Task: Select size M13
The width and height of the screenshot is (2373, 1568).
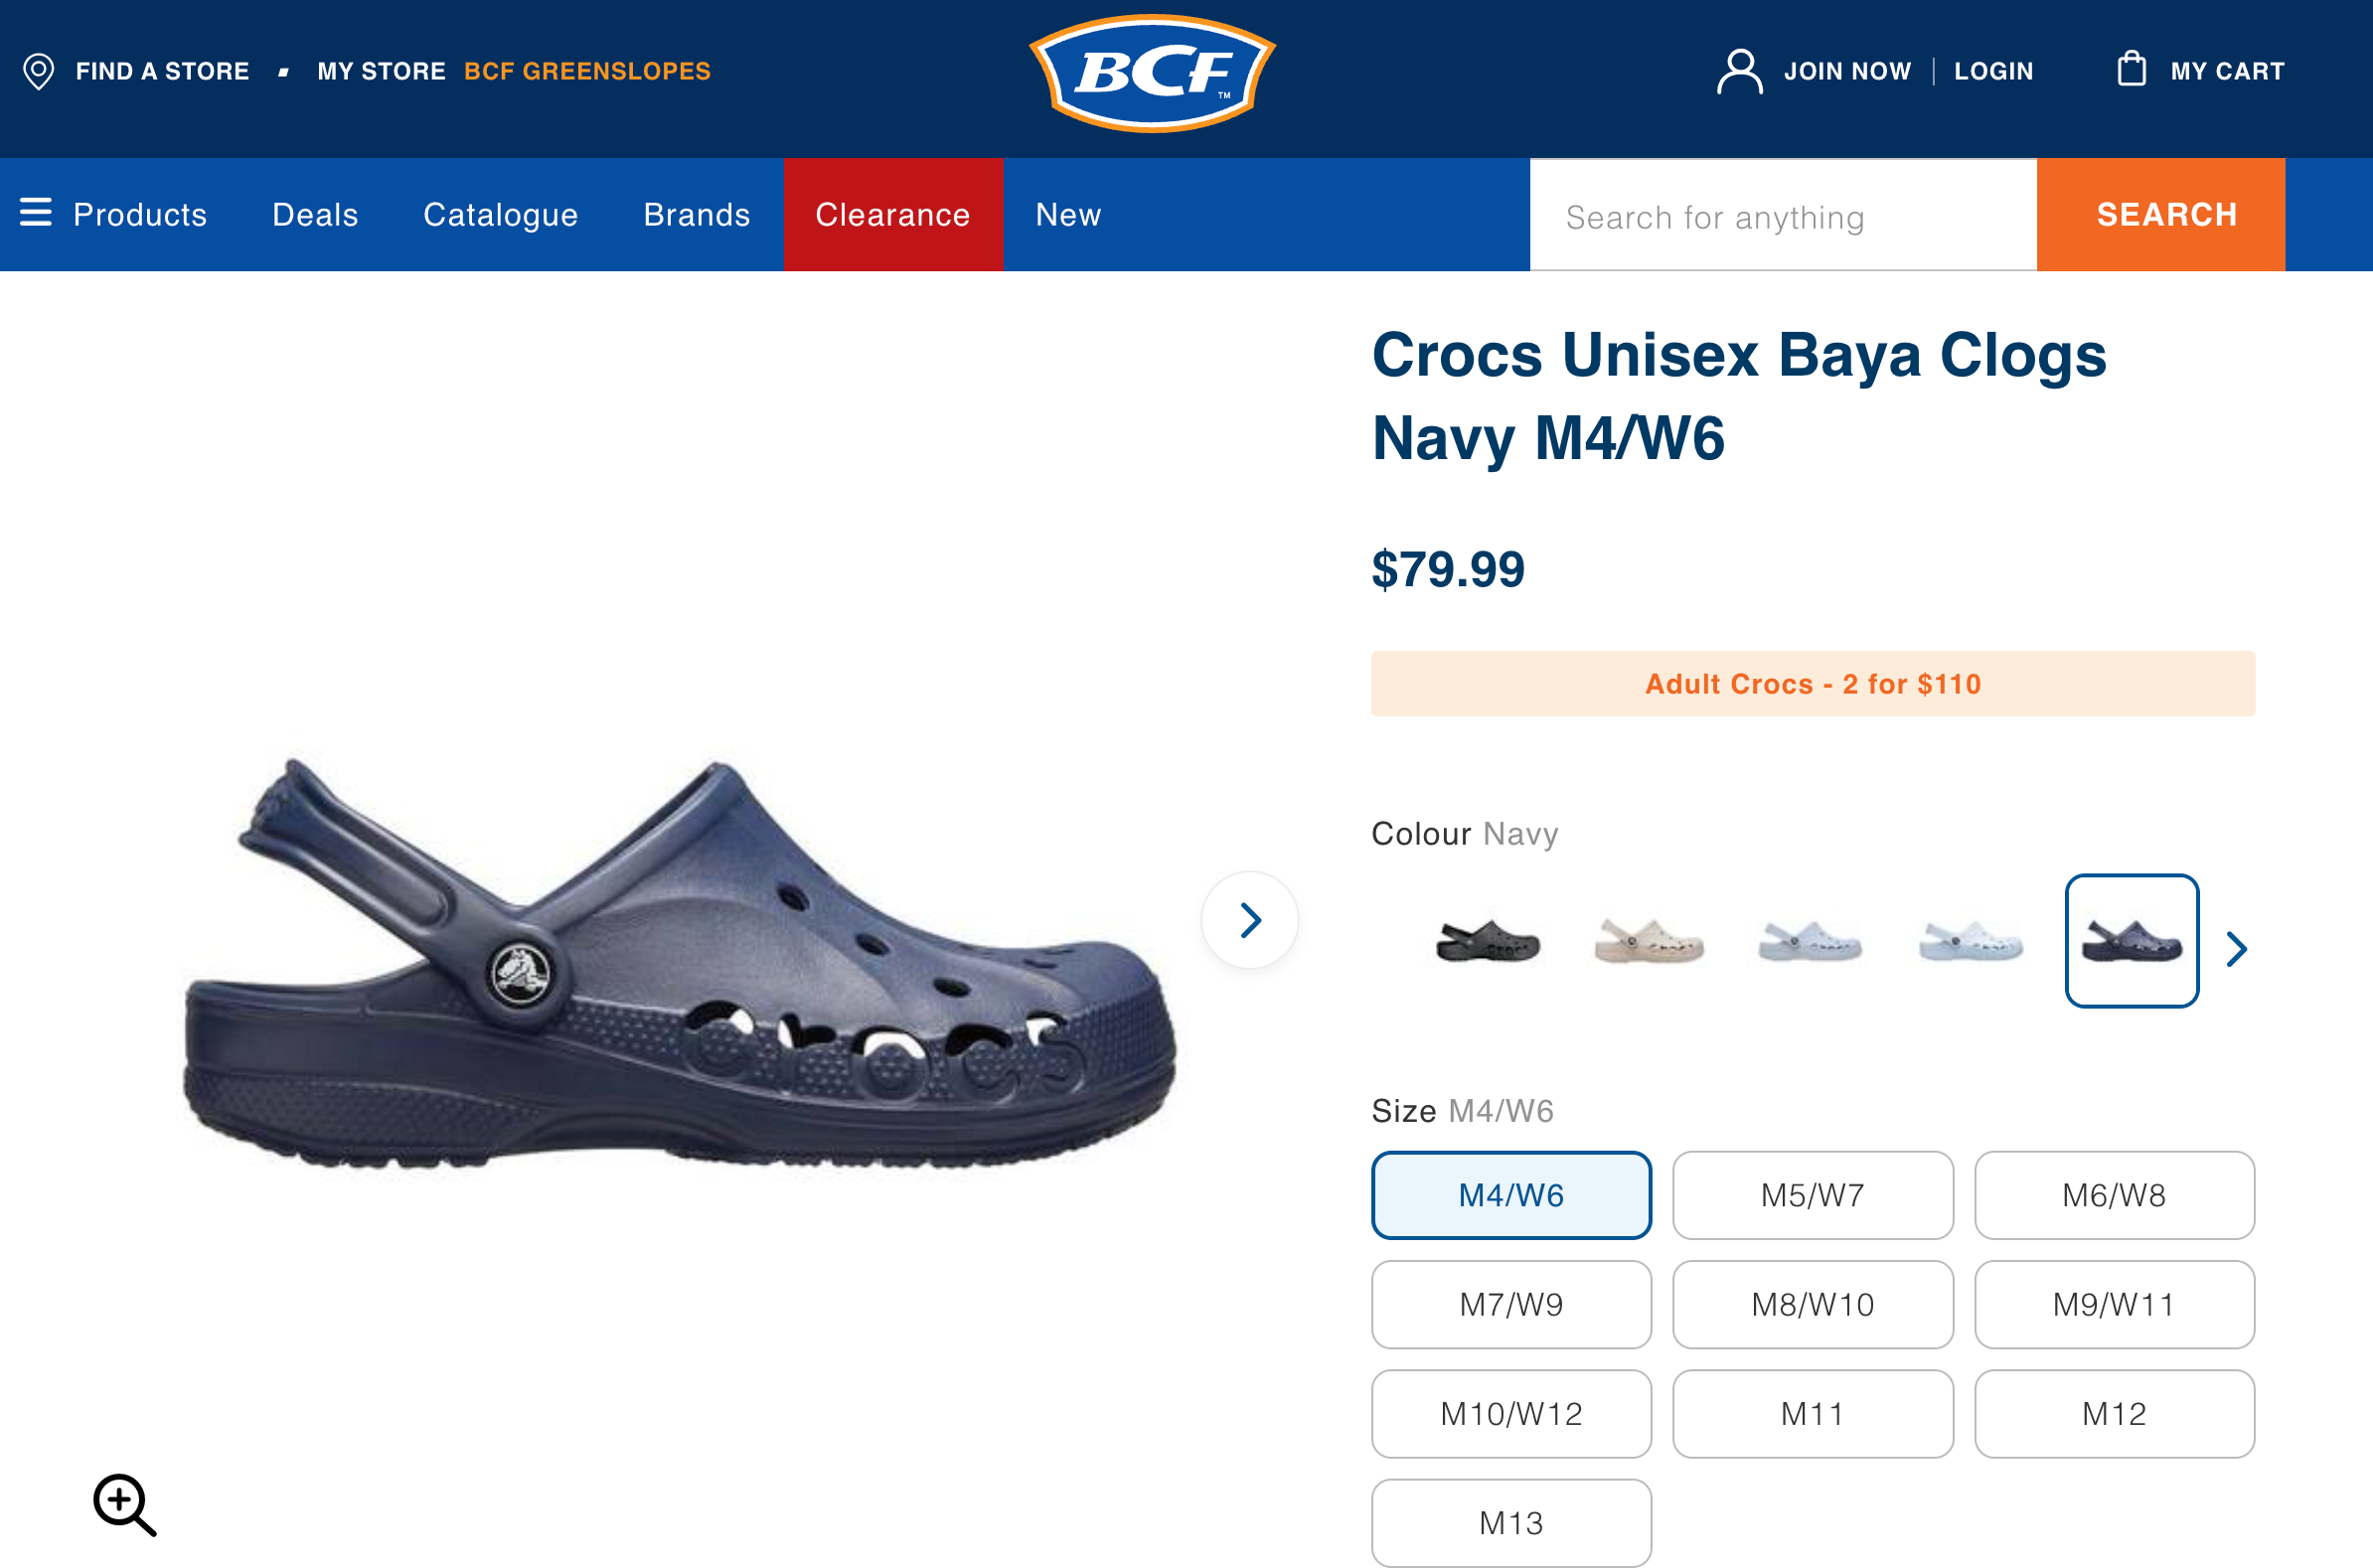Action: tap(1511, 1523)
